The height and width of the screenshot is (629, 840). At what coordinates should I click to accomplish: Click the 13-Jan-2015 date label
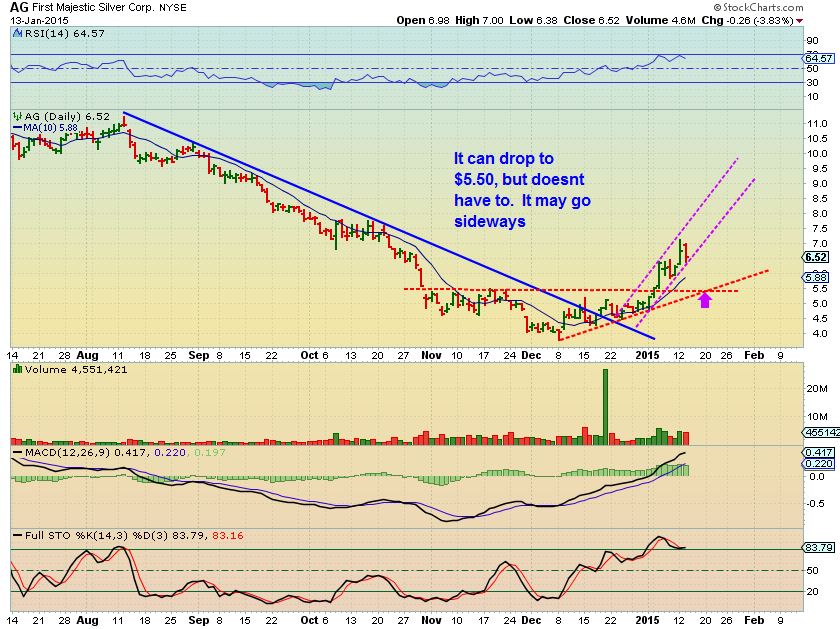click(40, 20)
